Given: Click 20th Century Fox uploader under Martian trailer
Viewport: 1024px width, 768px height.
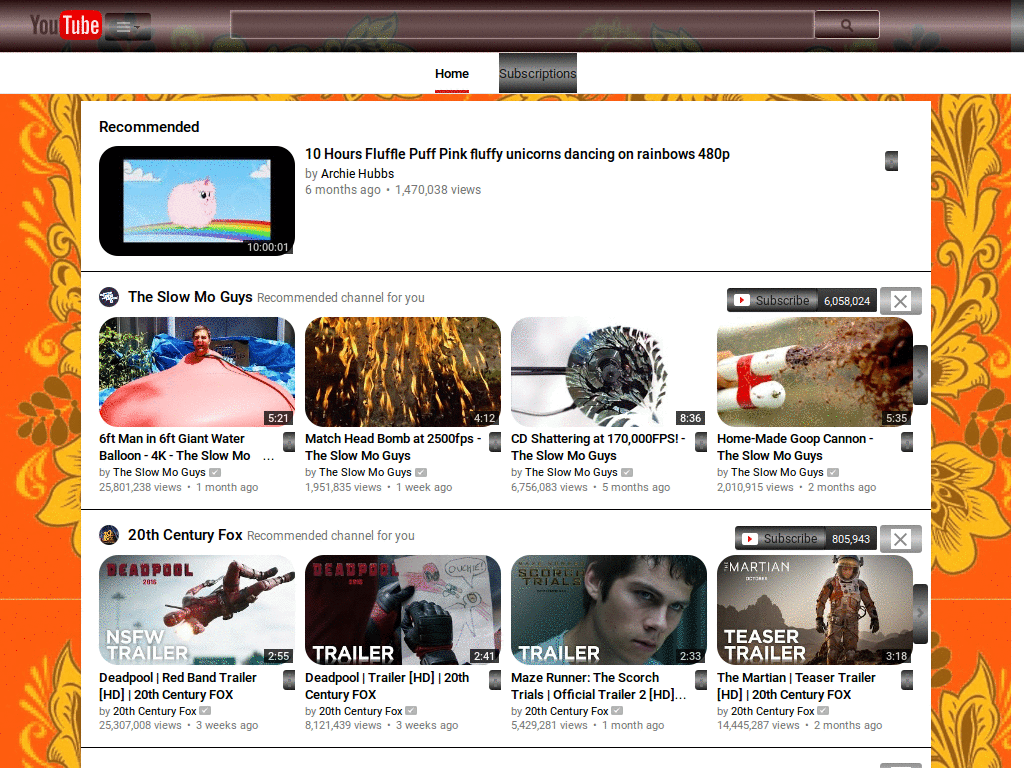Looking at the screenshot, I should [773, 711].
